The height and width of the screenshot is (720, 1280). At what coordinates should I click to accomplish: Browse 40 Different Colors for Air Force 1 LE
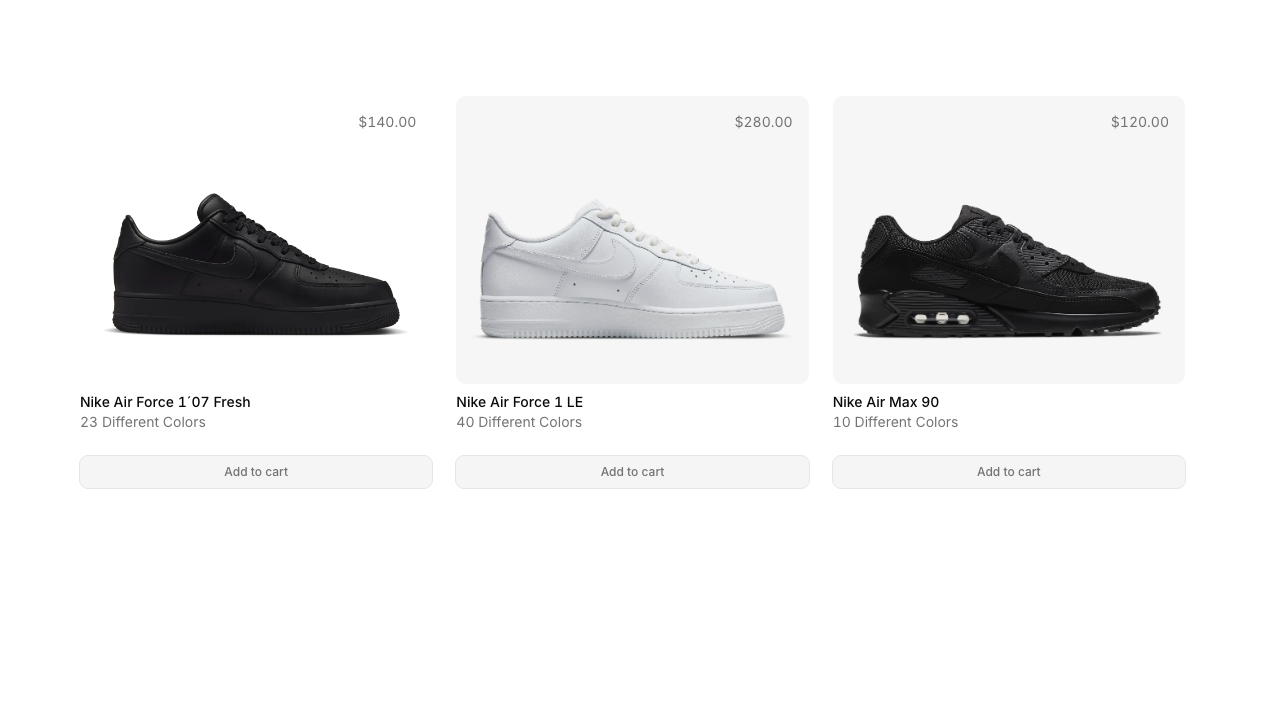click(519, 422)
